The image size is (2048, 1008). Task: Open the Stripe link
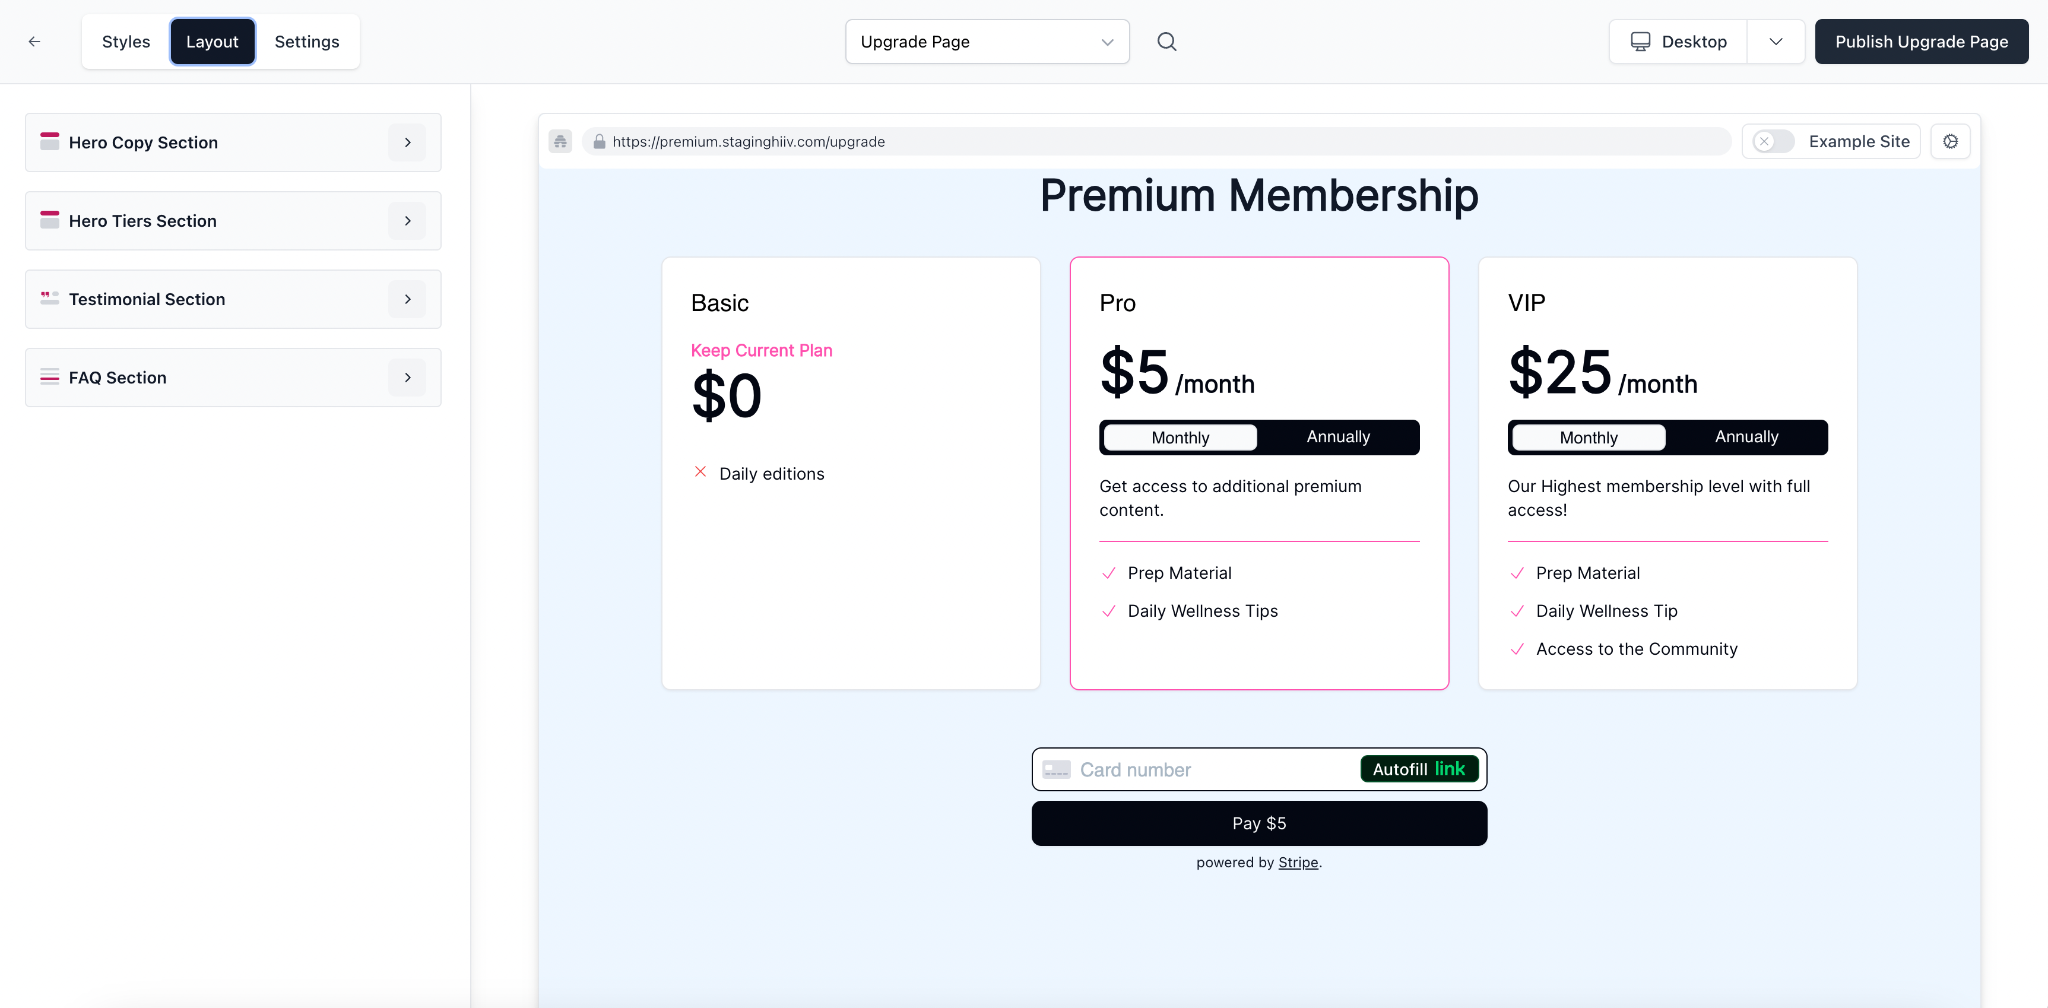point(1298,863)
